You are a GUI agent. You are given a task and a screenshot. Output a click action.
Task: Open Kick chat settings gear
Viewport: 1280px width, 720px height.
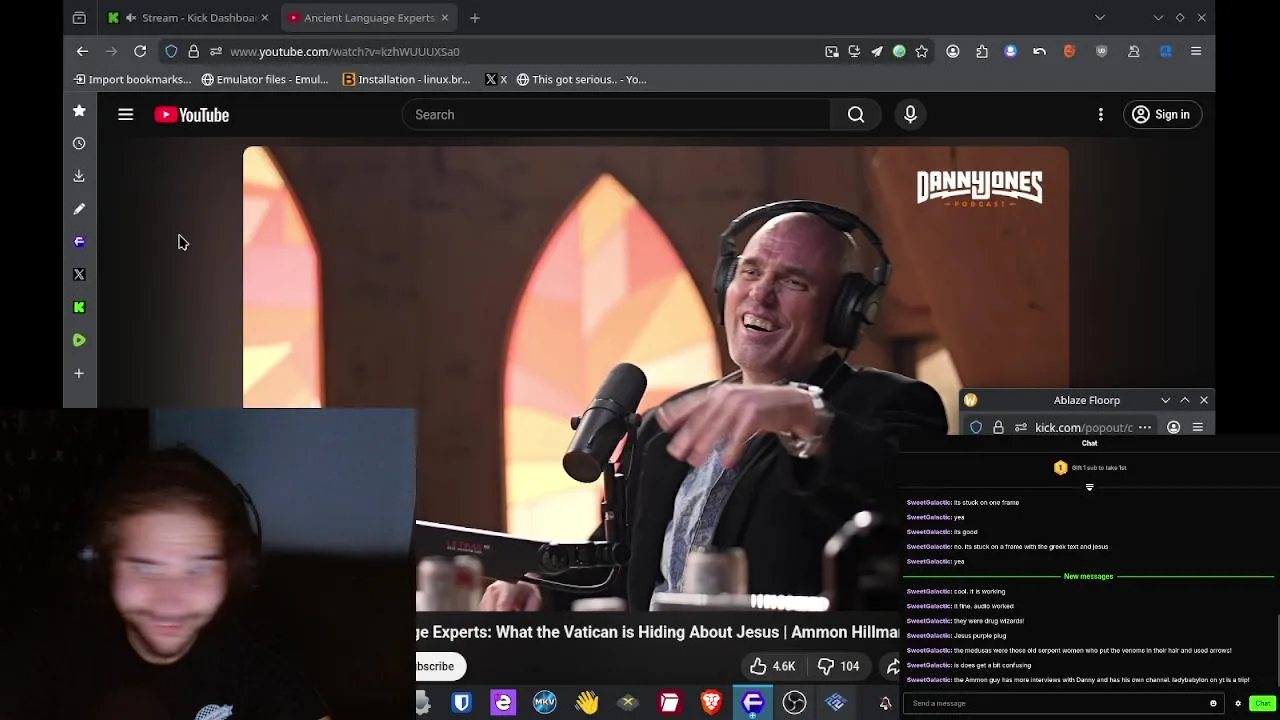pyautogui.click(x=1238, y=703)
